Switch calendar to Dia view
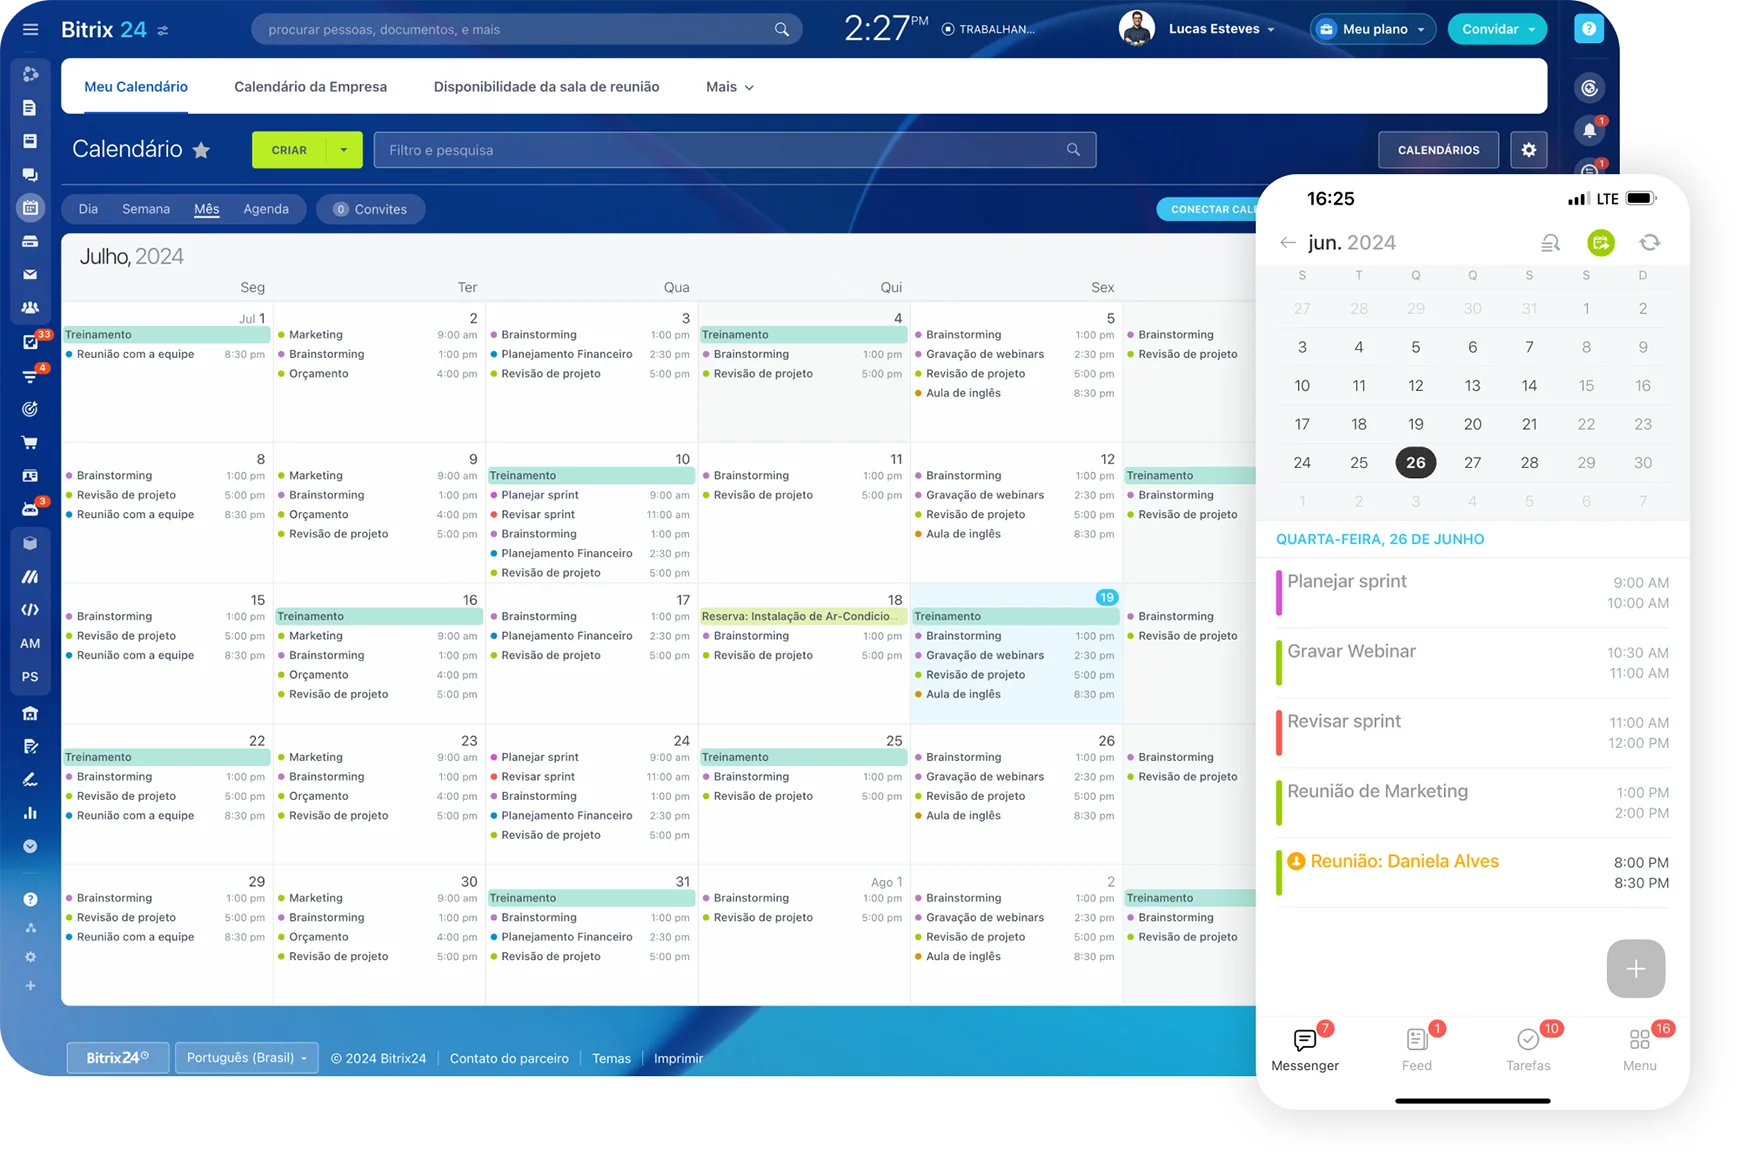Viewport: 1742px width, 1162px height. [88, 209]
